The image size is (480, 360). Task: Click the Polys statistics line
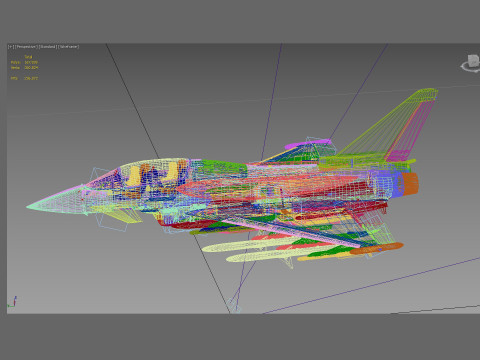24,62
